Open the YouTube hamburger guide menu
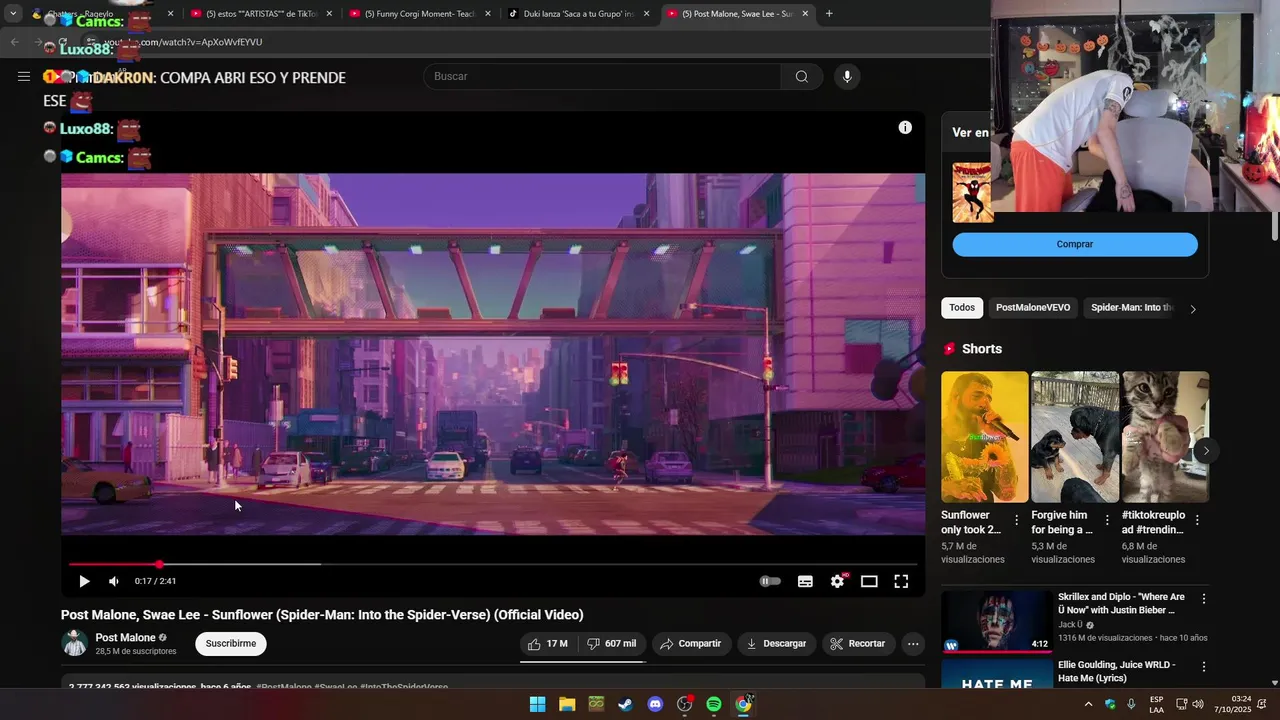Image resolution: width=1280 pixels, height=720 pixels. coord(24,76)
